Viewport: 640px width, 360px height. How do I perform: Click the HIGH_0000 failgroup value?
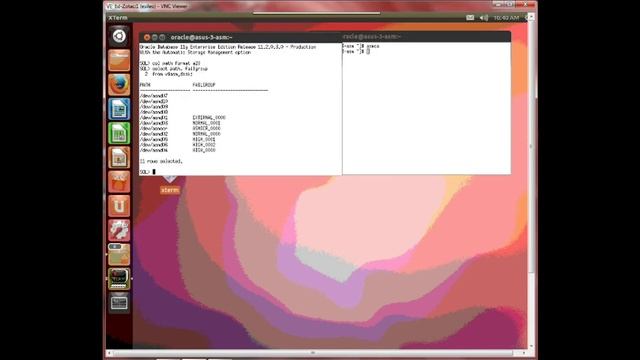[204, 150]
